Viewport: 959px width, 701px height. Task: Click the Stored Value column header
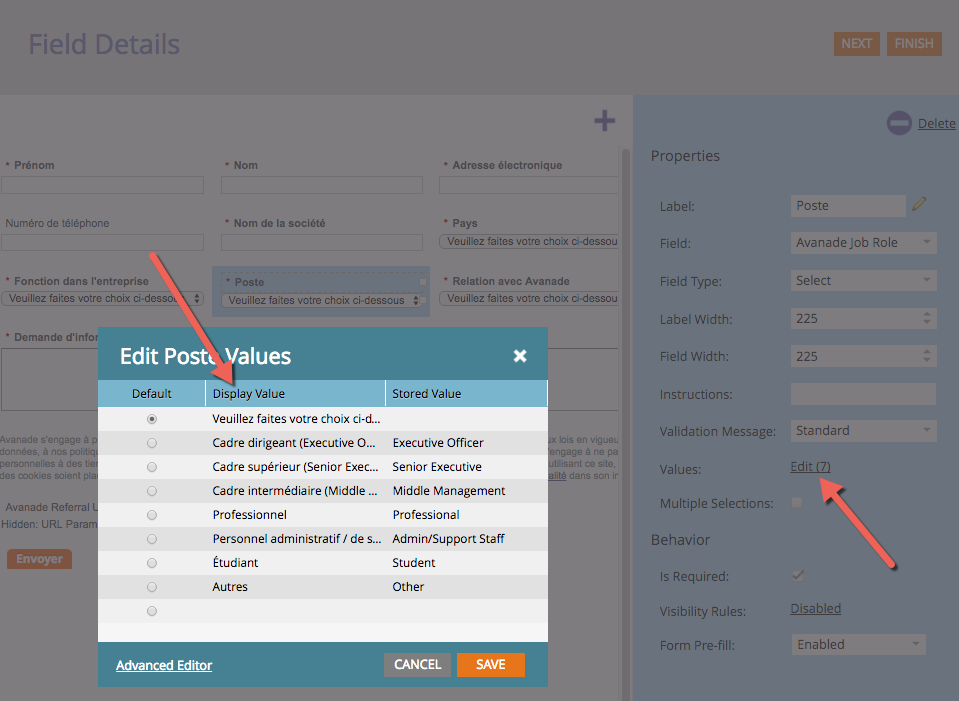click(x=466, y=394)
